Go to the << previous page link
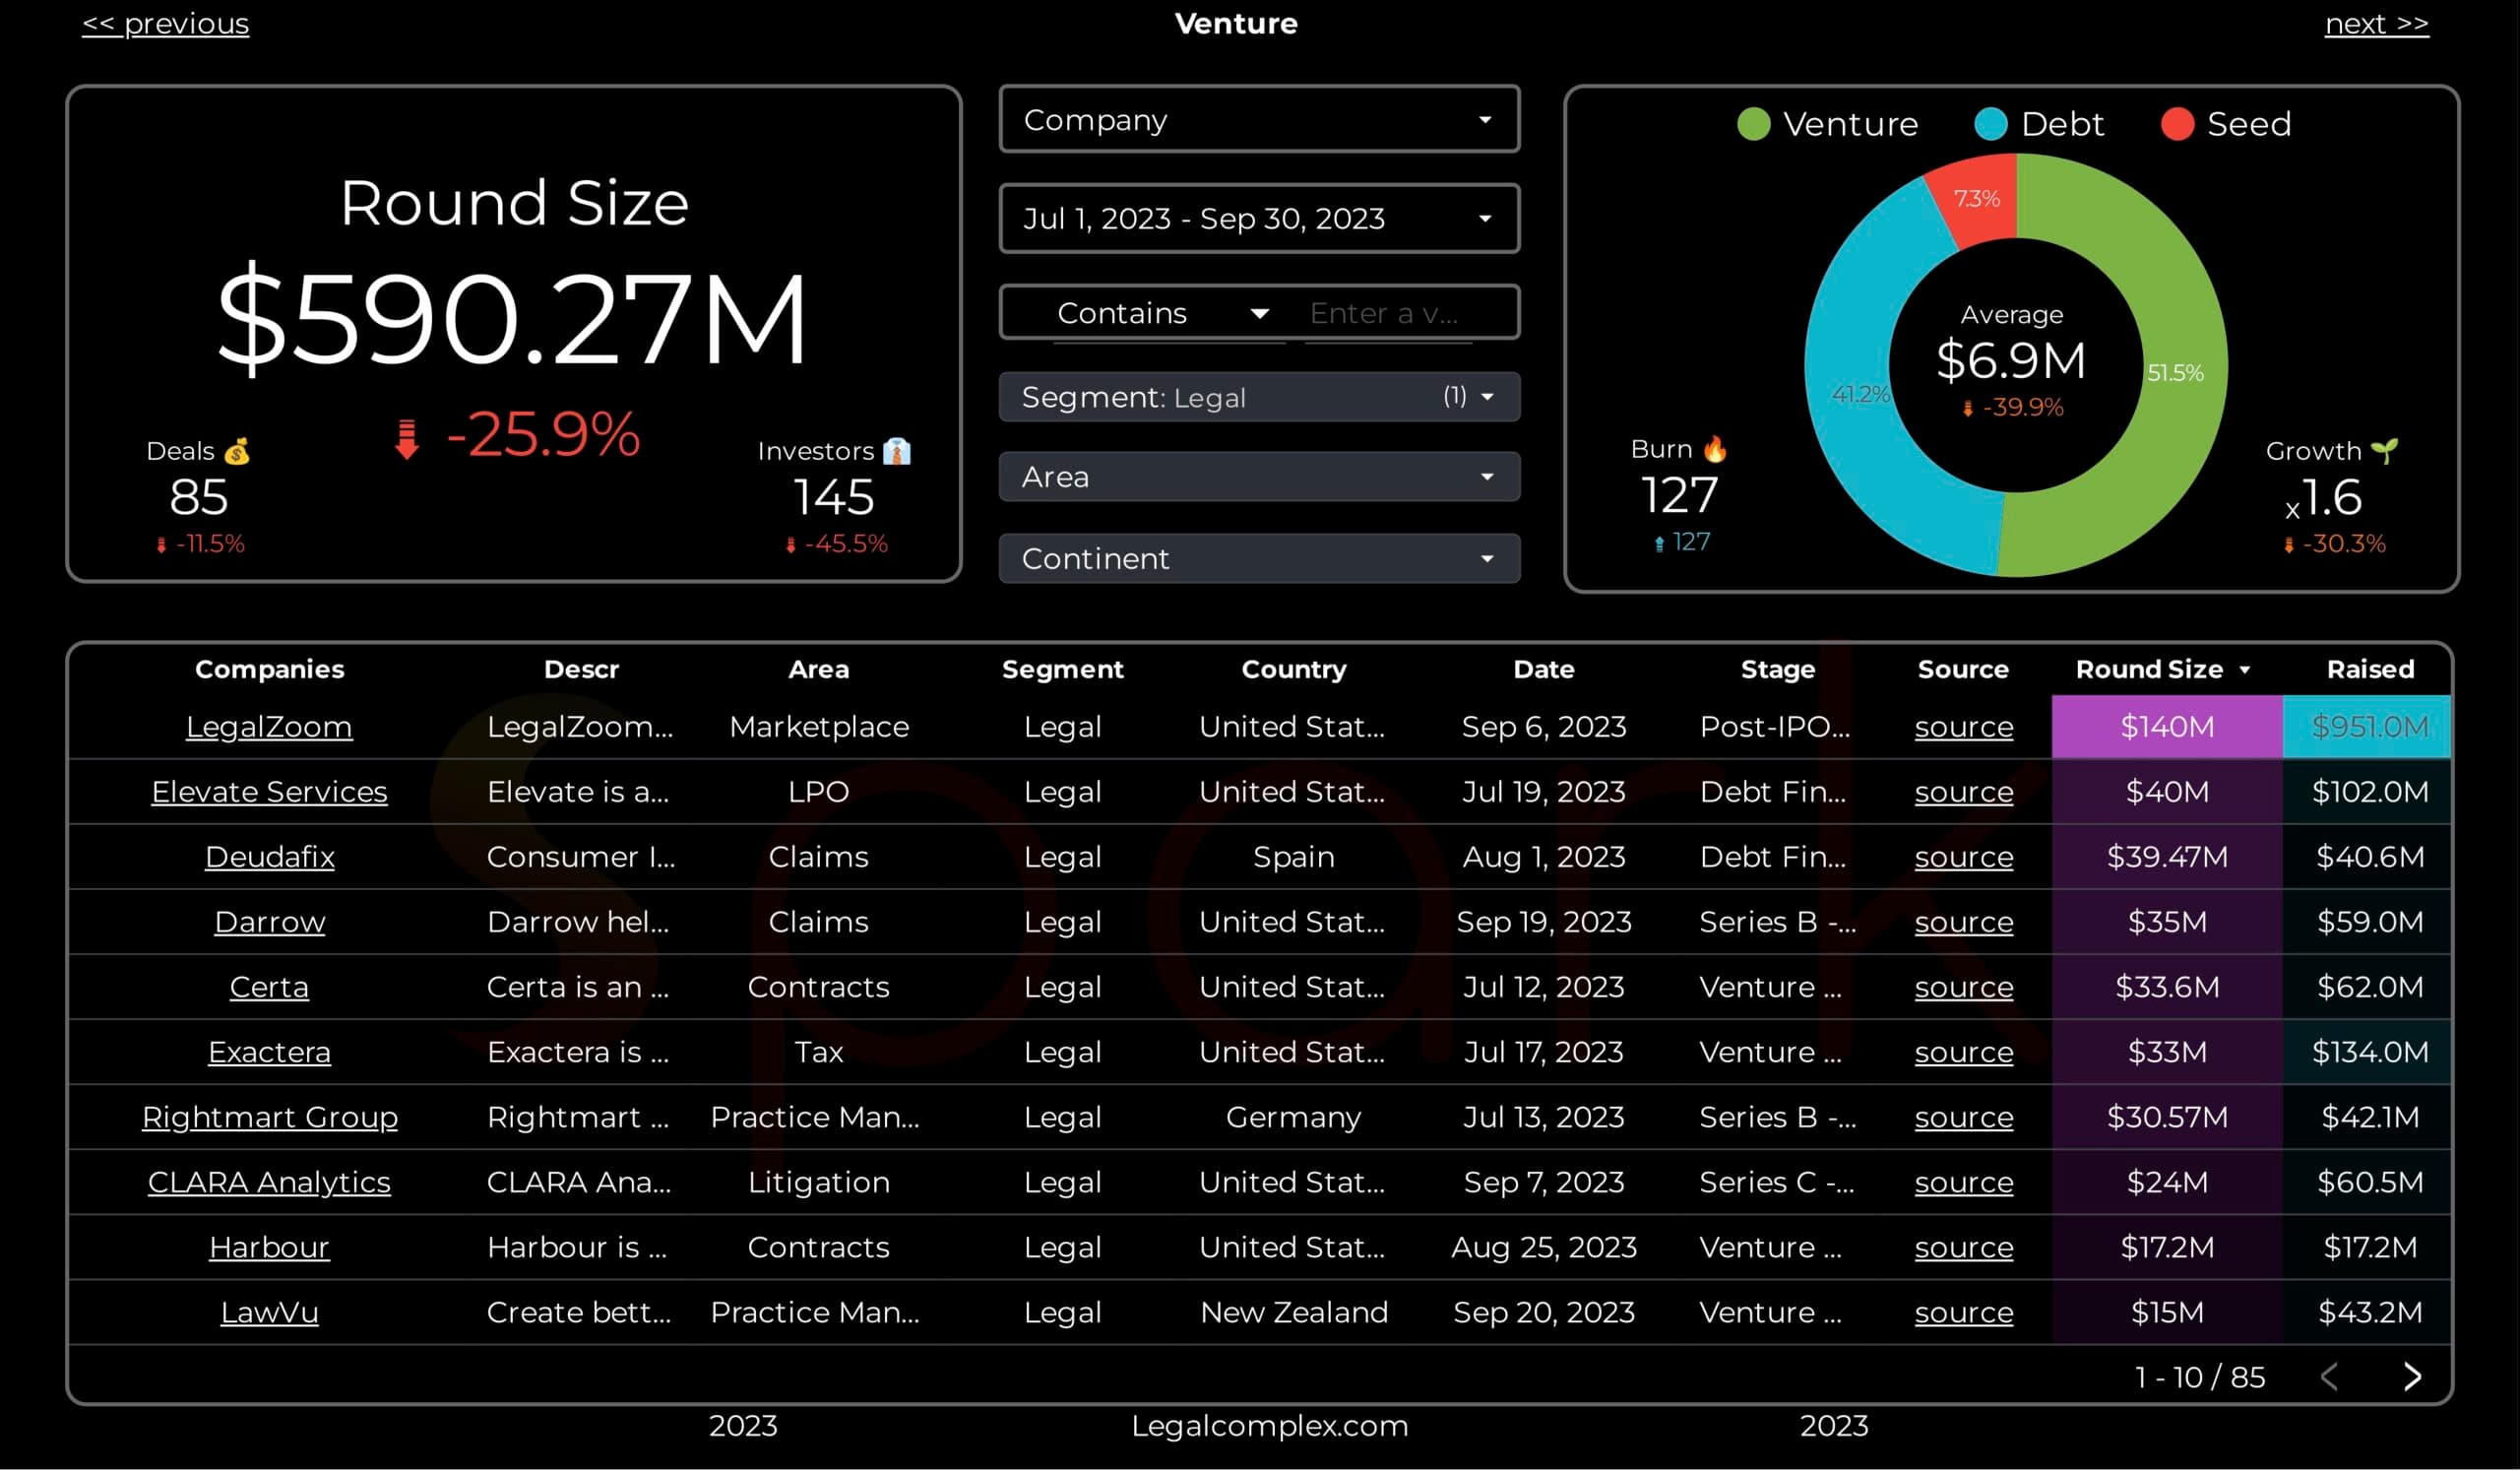The height and width of the screenshot is (1471, 2520). click(165, 23)
